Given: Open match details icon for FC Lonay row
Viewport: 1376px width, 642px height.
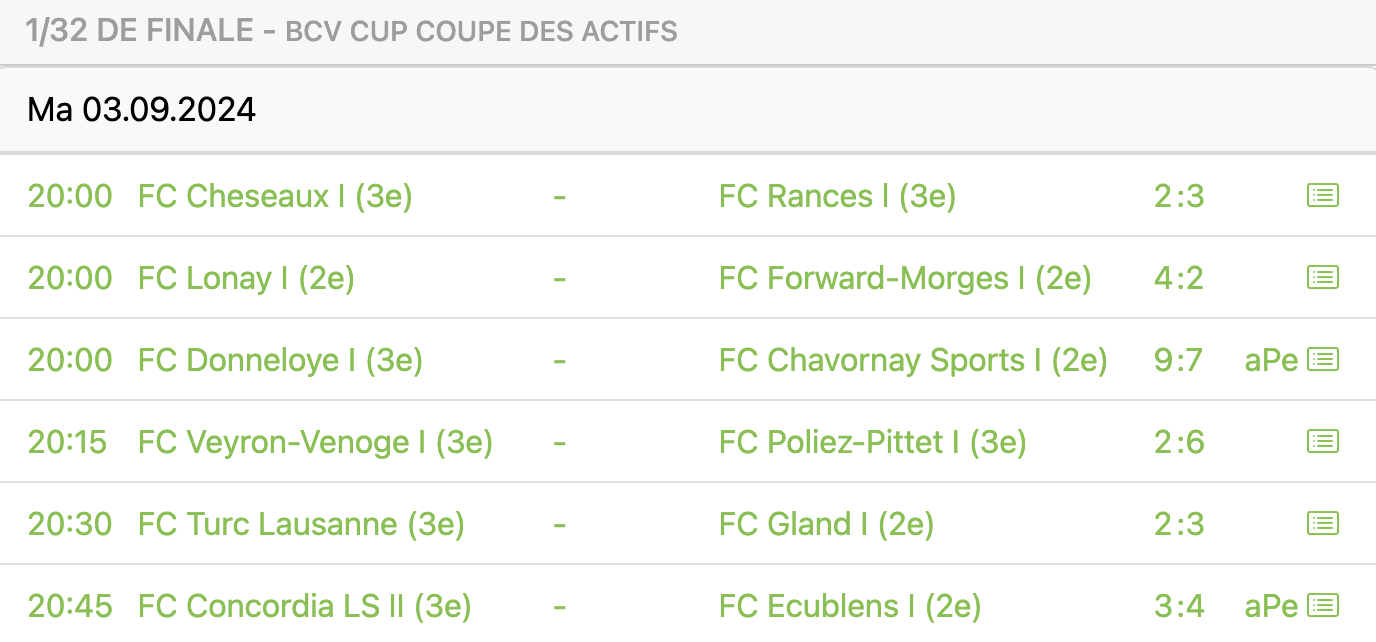Looking at the screenshot, I should [x=1323, y=278].
